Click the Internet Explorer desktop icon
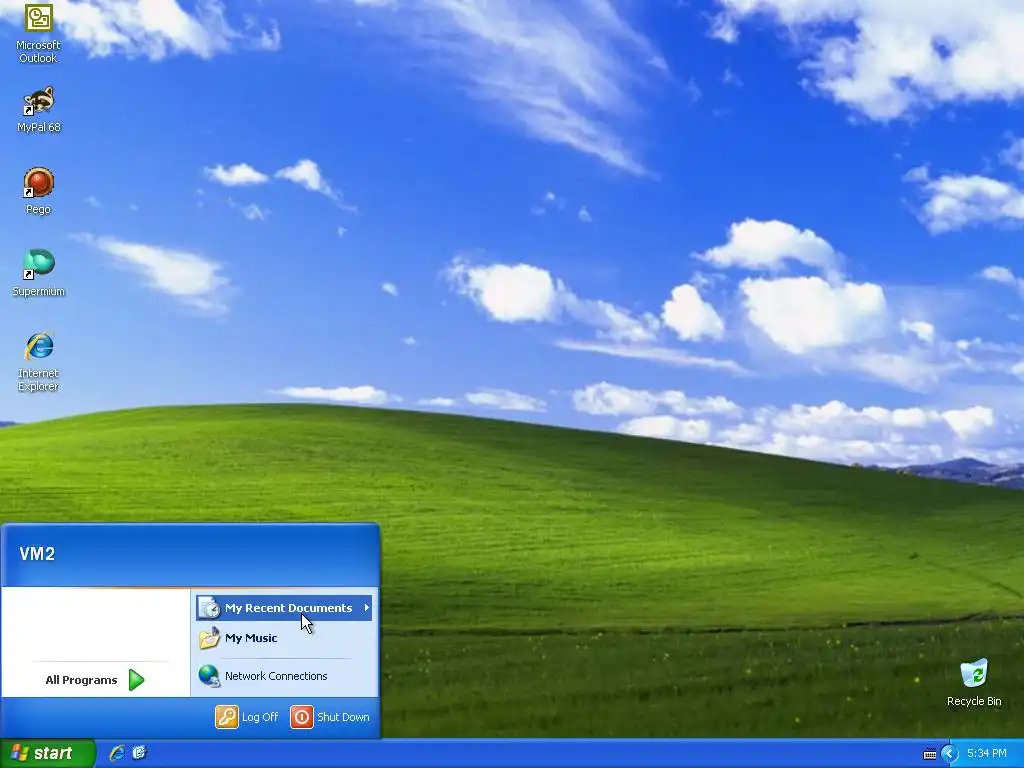 (38, 361)
